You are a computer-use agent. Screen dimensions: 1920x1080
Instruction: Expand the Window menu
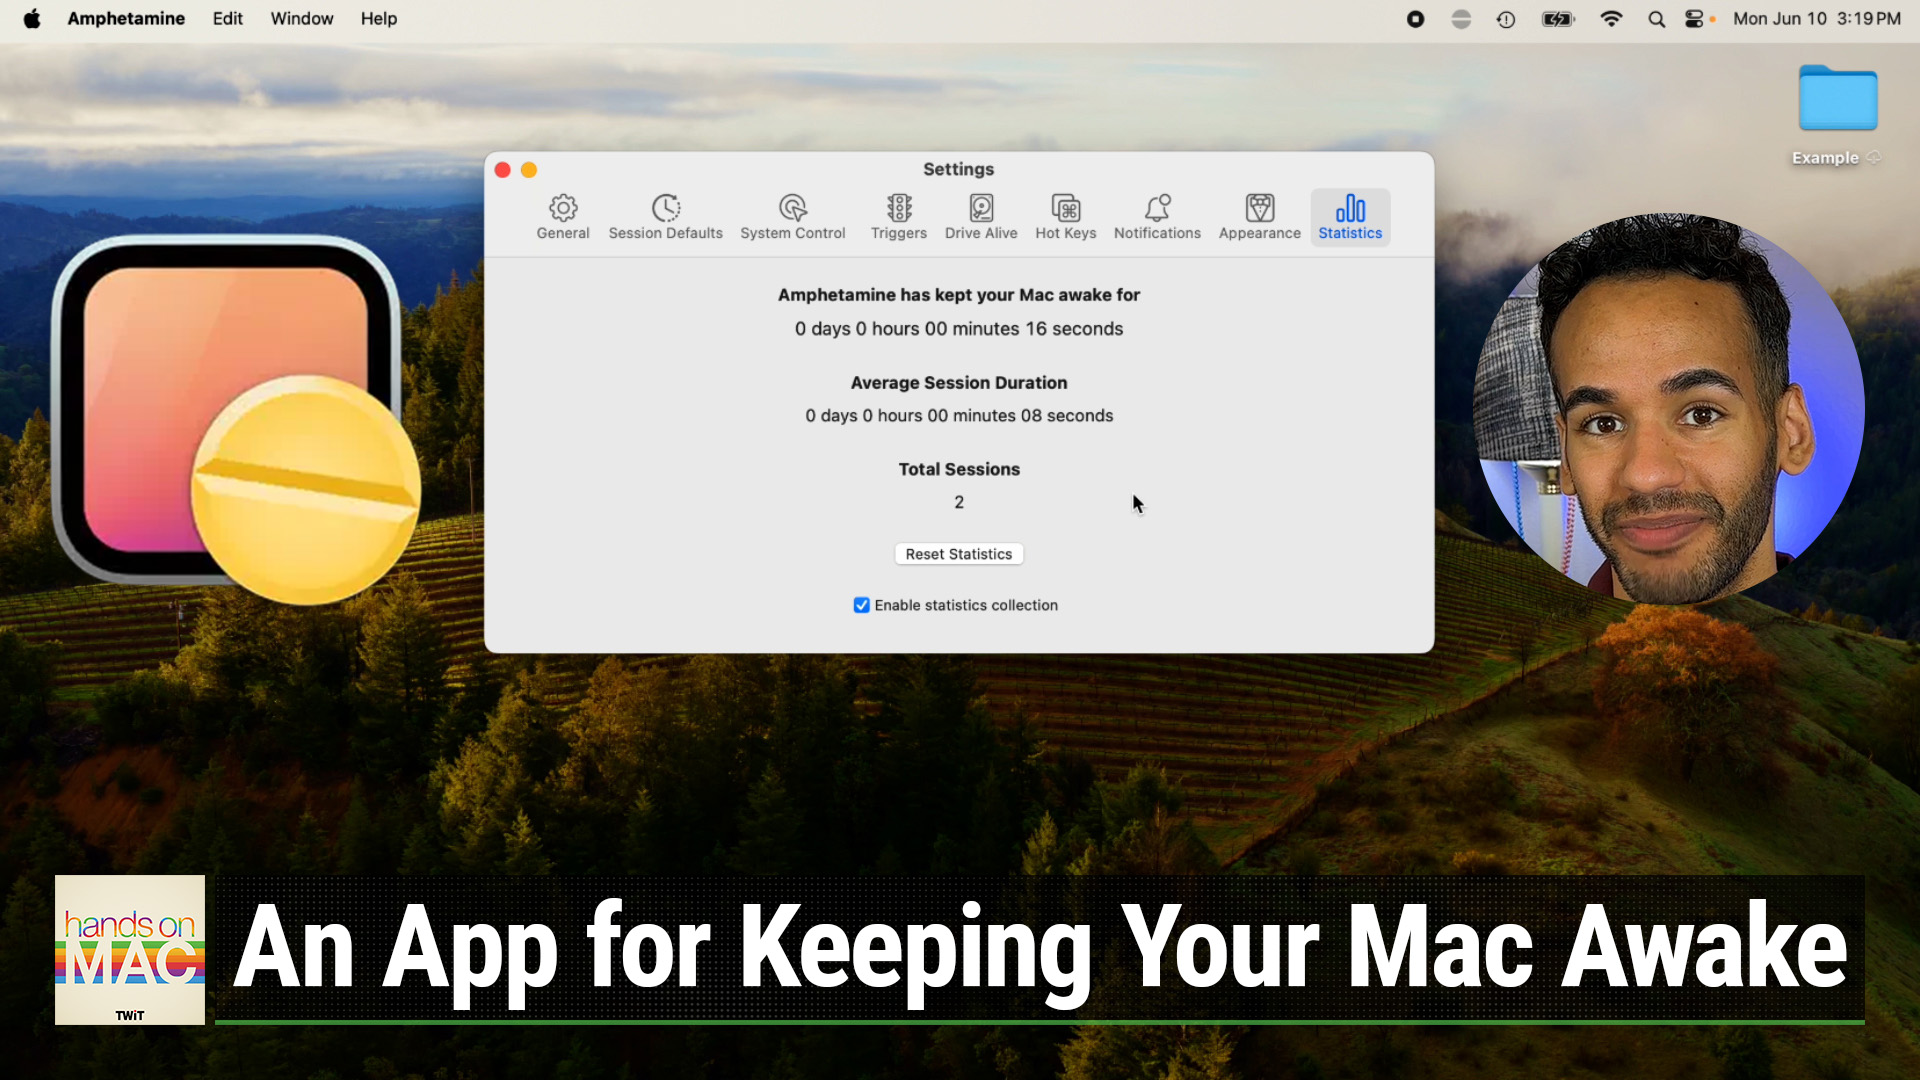pyautogui.click(x=301, y=19)
